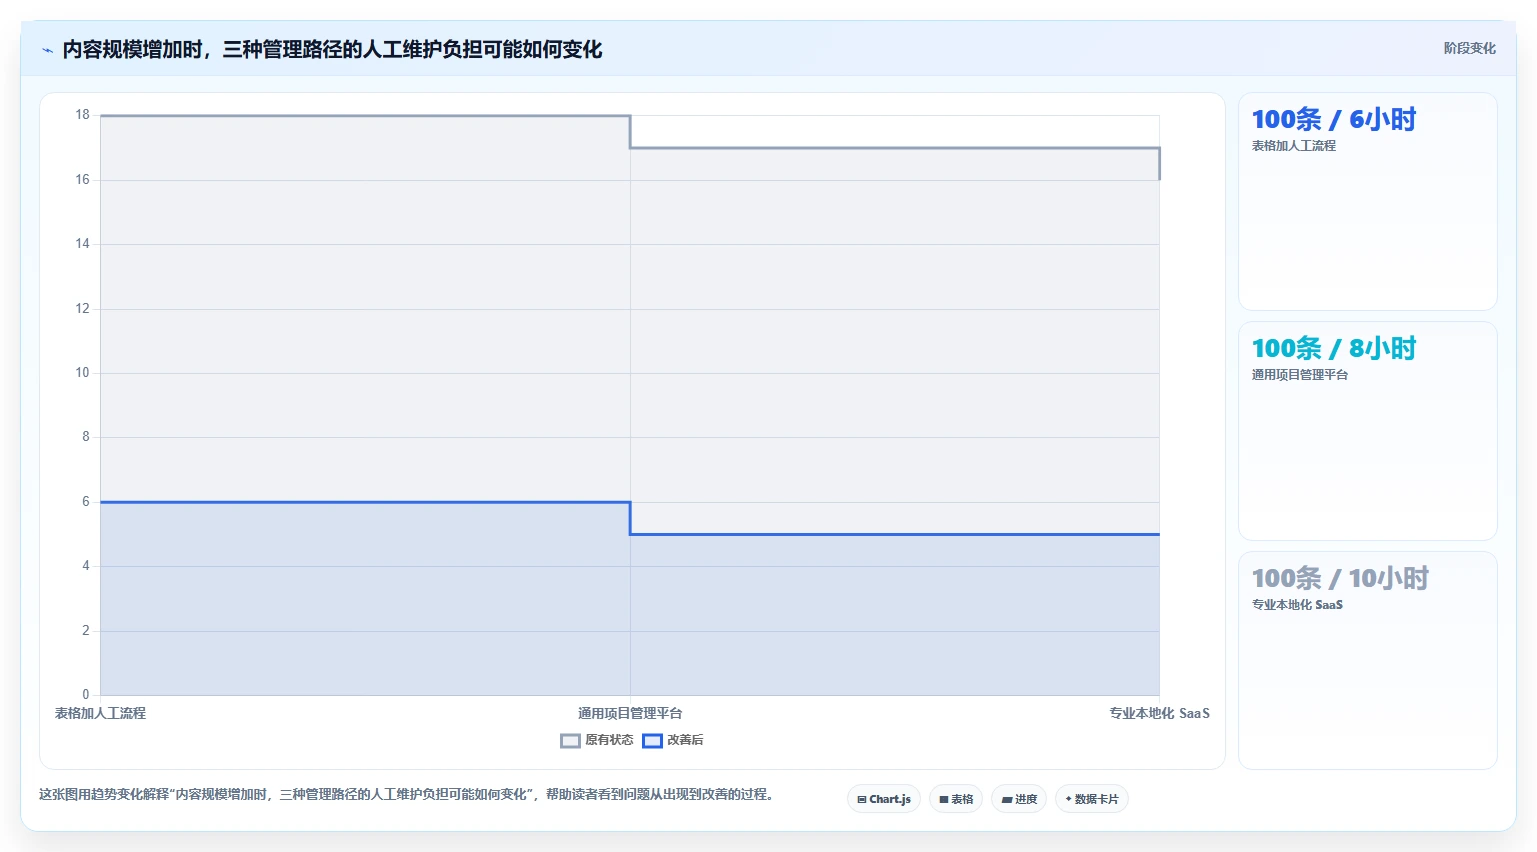1537x852 pixels.
Task: Click the y-axis value 10
Action: (x=82, y=373)
